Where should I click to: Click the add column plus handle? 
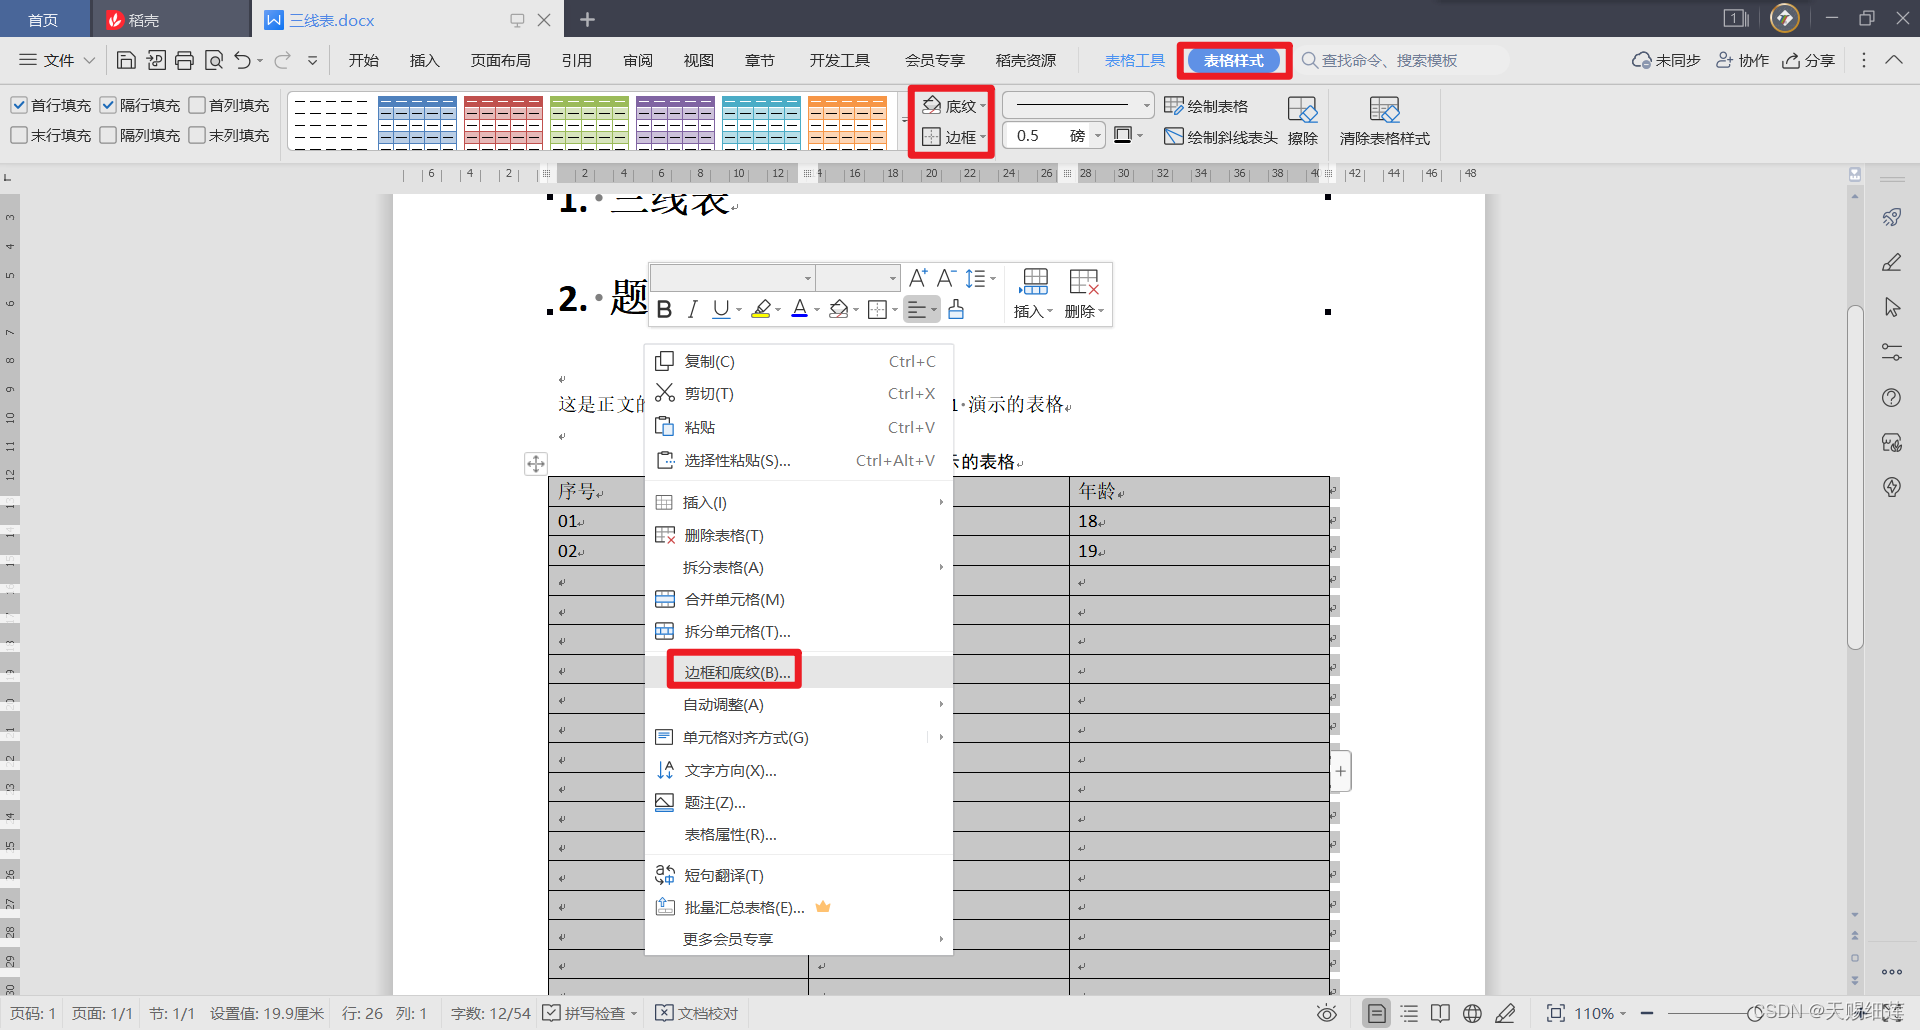[x=1341, y=771]
